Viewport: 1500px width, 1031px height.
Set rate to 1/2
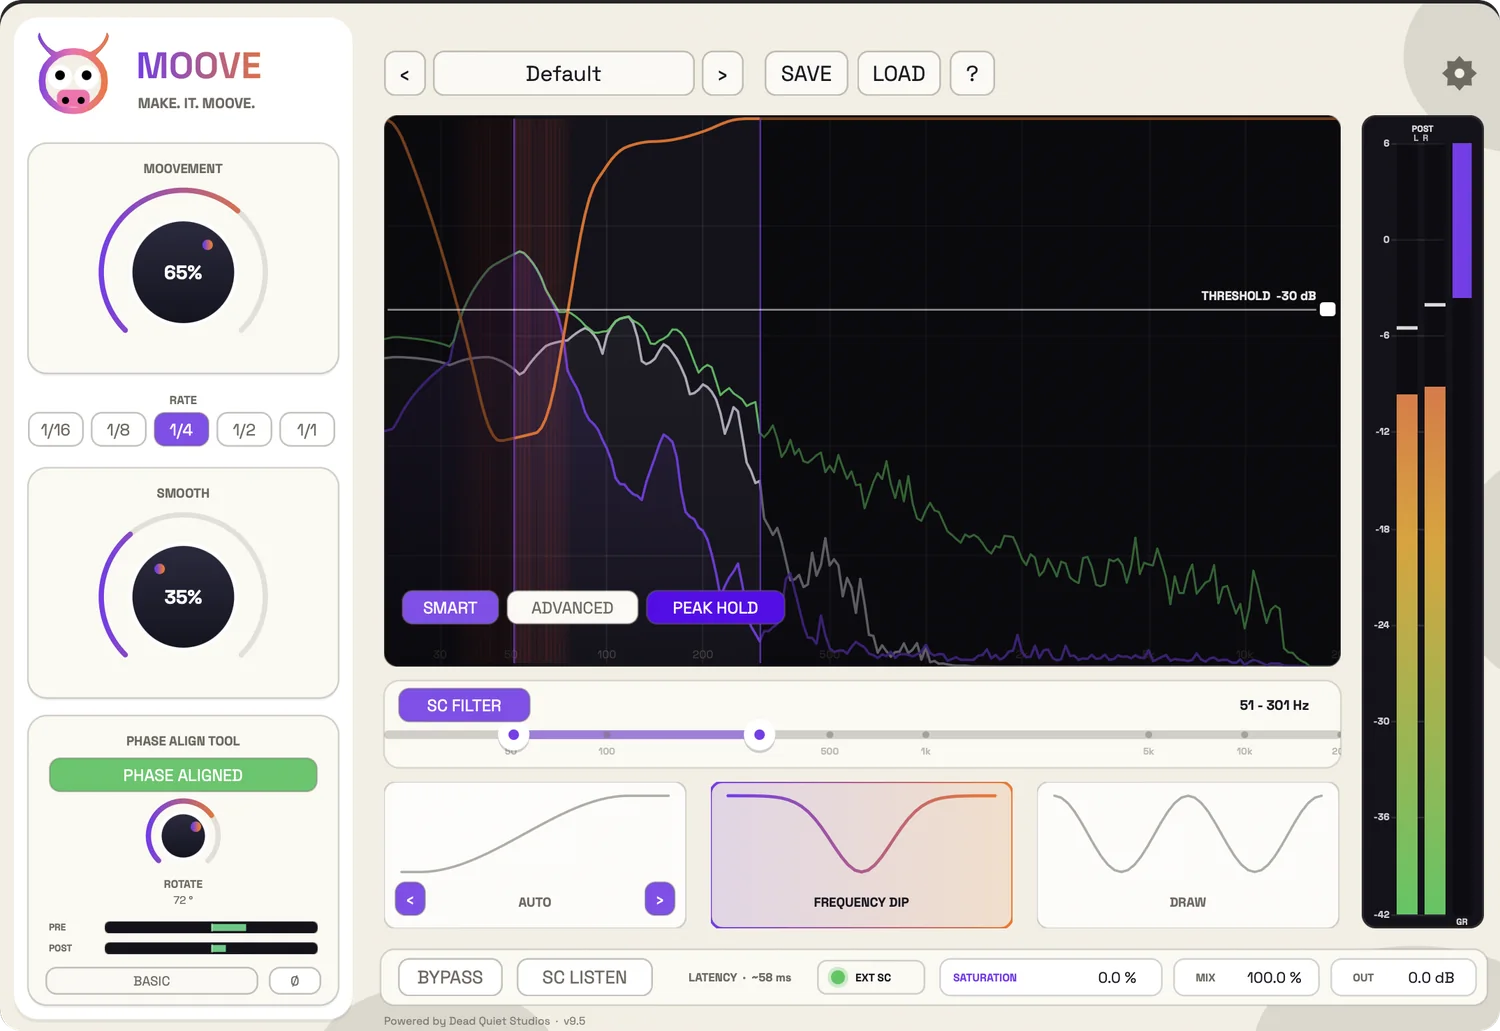pyautogui.click(x=244, y=430)
